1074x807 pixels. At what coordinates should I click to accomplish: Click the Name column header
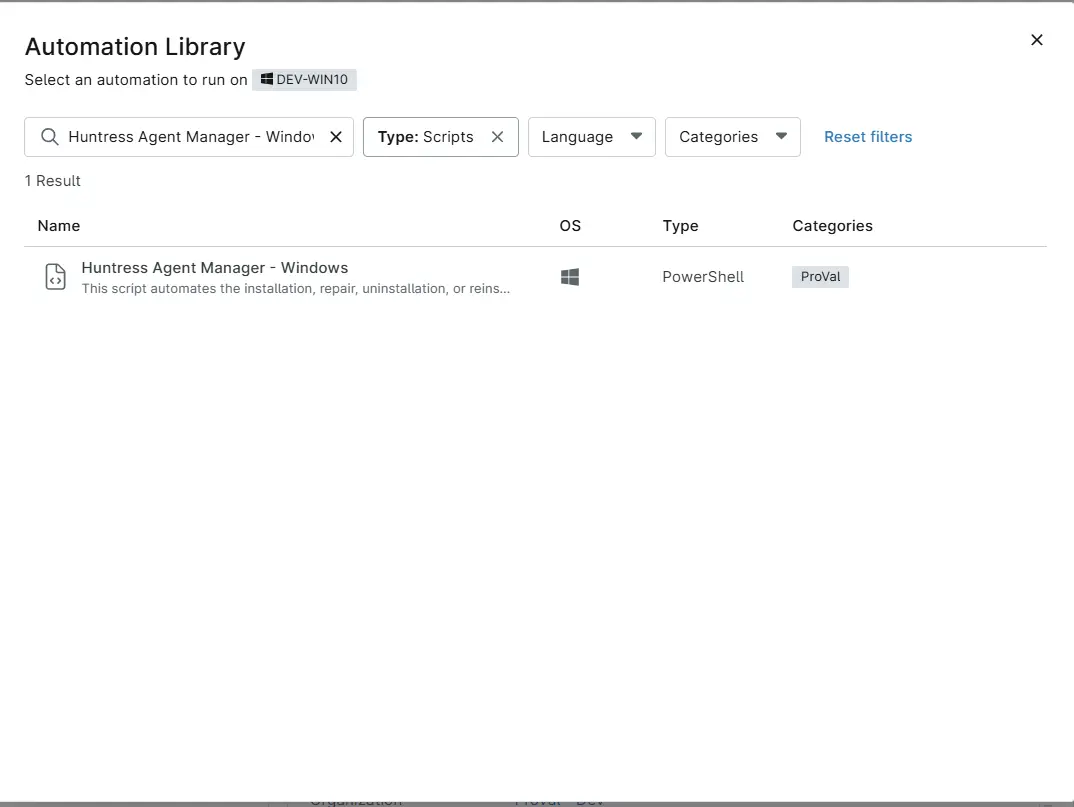(59, 226)
